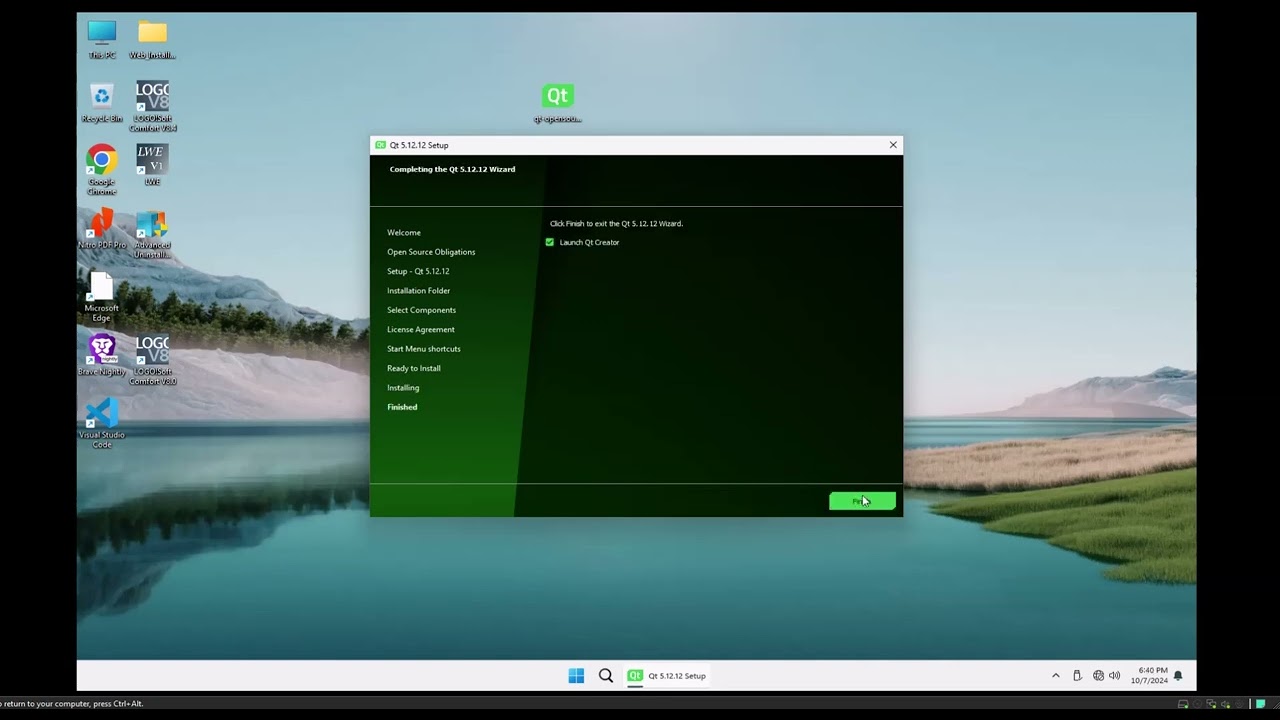This screenshot has width=1280, height=720.
Task: Select the Microsoft Edge desktop shortcut
Action: click(102, 297)
